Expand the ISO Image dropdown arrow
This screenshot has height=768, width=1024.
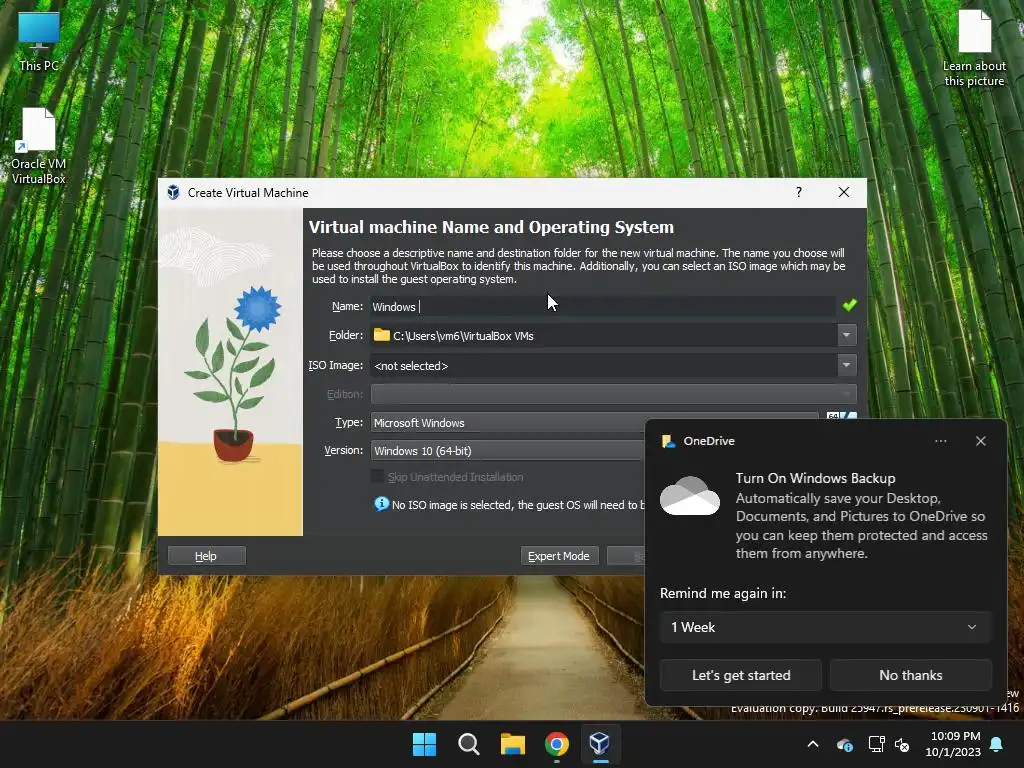click(846, 365)
